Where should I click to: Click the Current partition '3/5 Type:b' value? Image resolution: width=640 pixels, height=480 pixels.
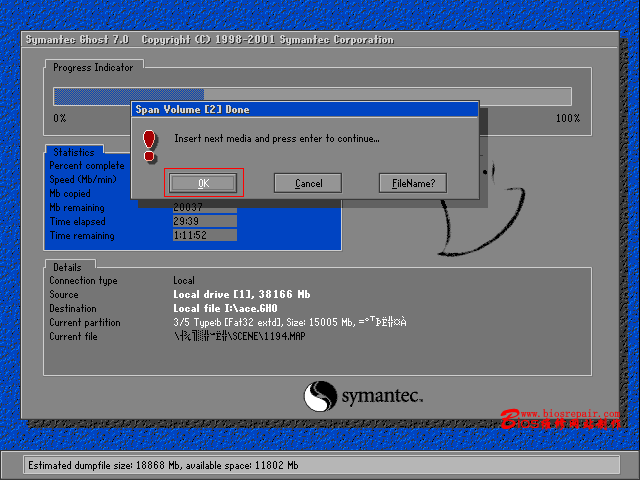coord(290,322)
